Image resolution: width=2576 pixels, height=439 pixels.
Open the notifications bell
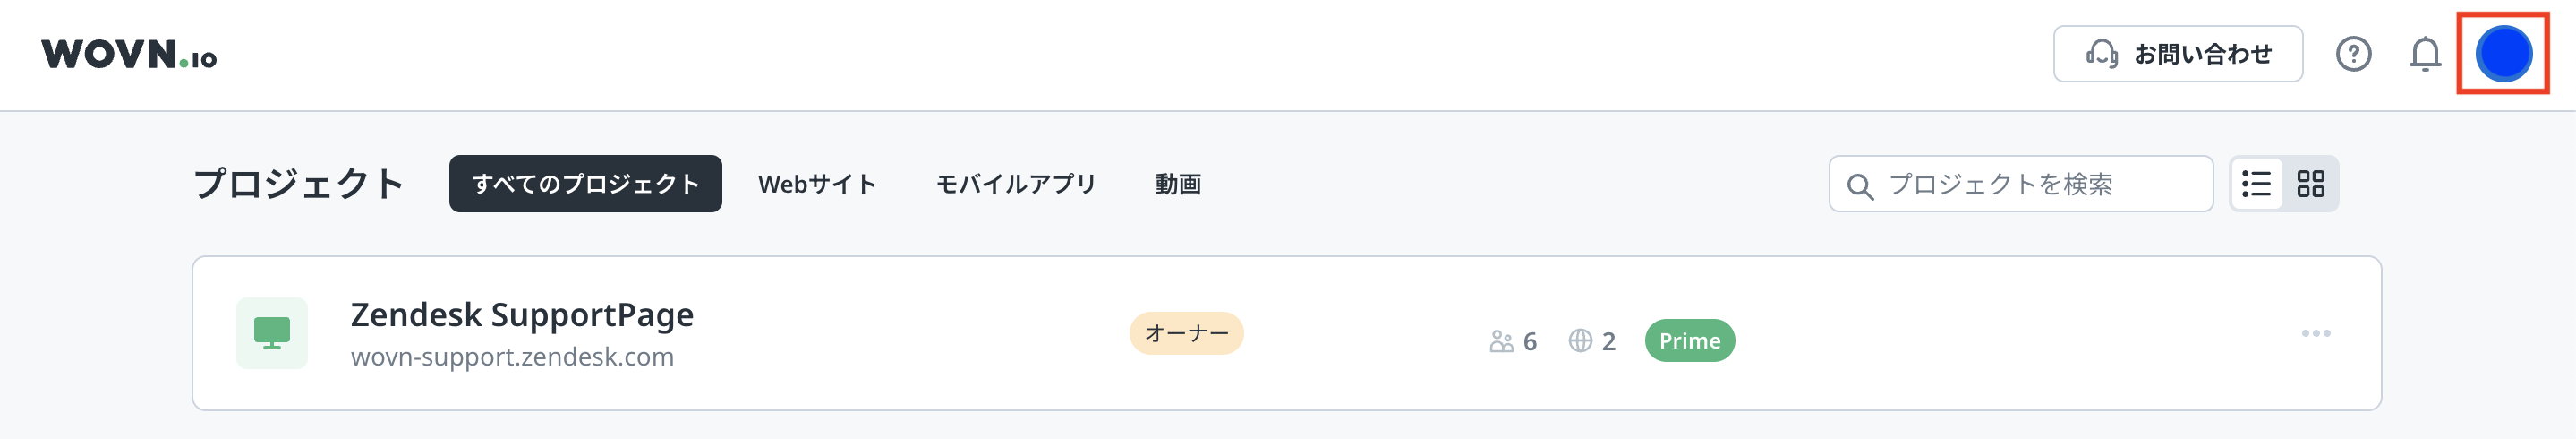coord(2425,54)
